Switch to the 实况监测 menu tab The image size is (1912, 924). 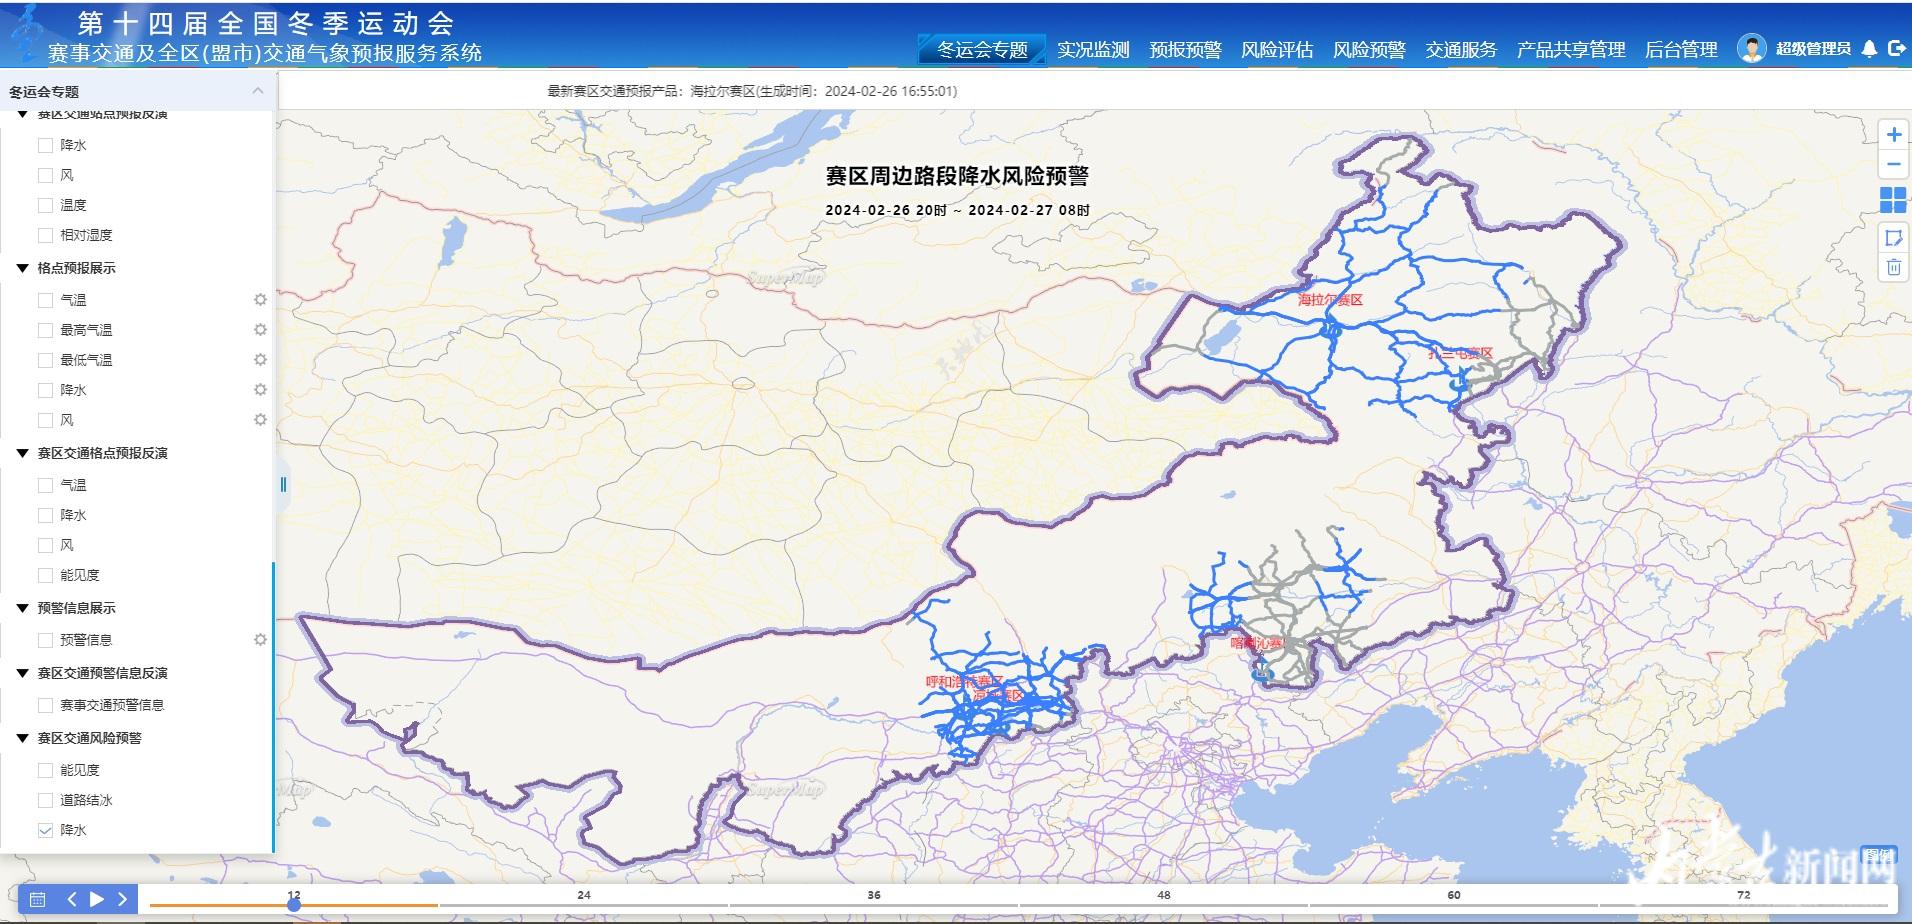pyautogui.click(x=1093, y=50)
